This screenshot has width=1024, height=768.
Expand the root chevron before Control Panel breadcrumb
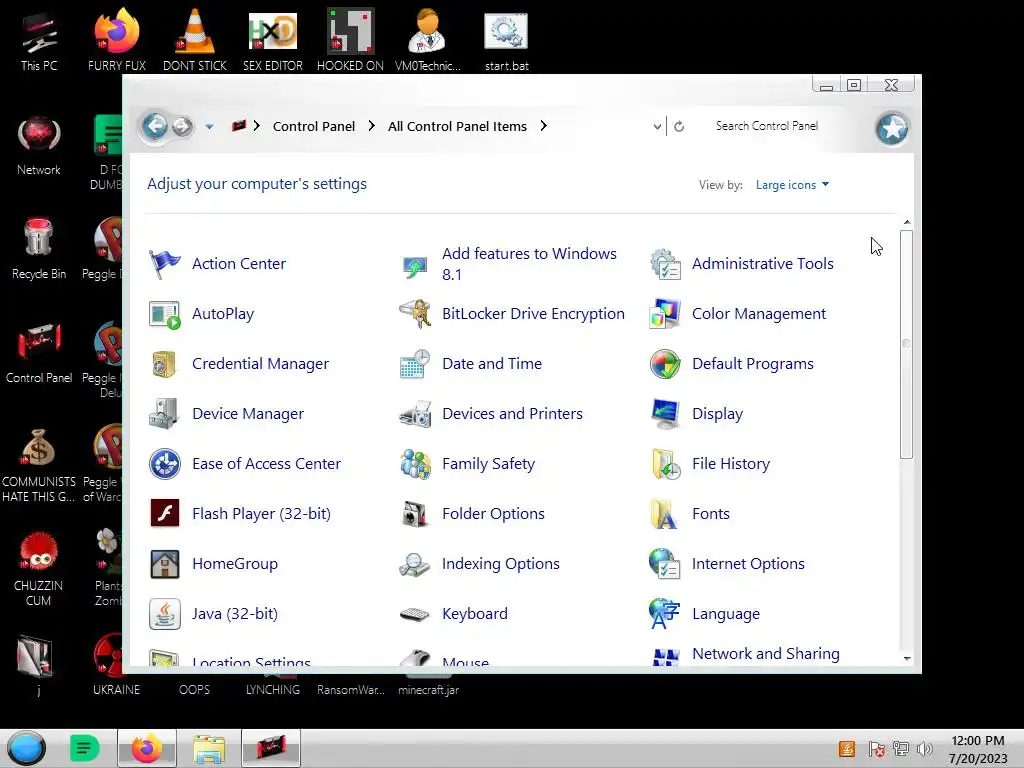[257, 126]
